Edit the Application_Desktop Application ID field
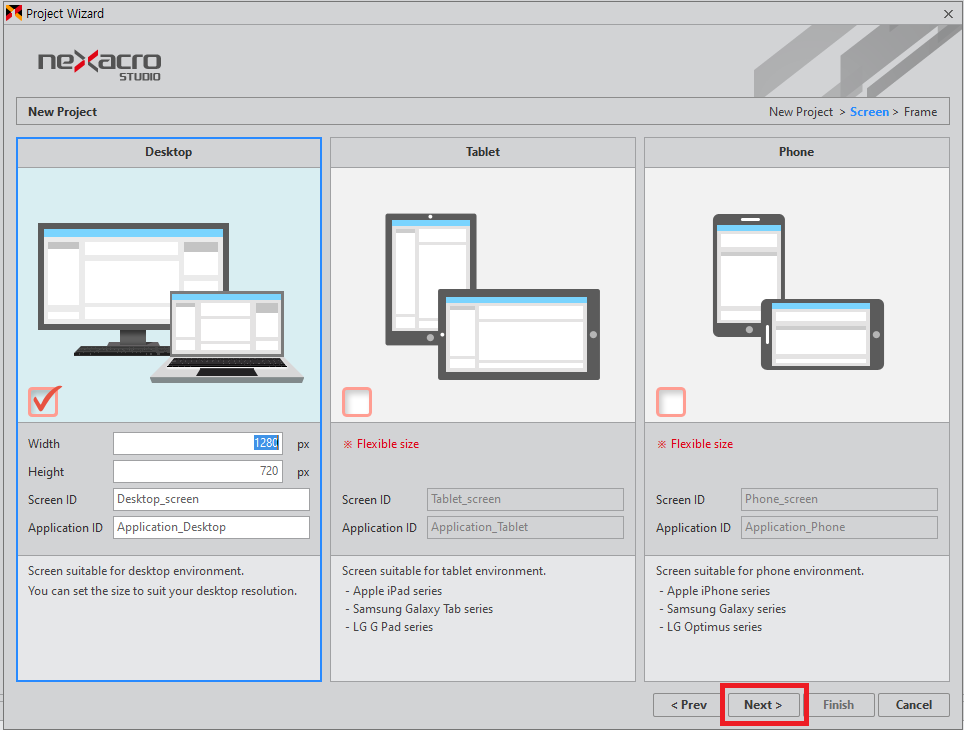 [x=211, y=527]
